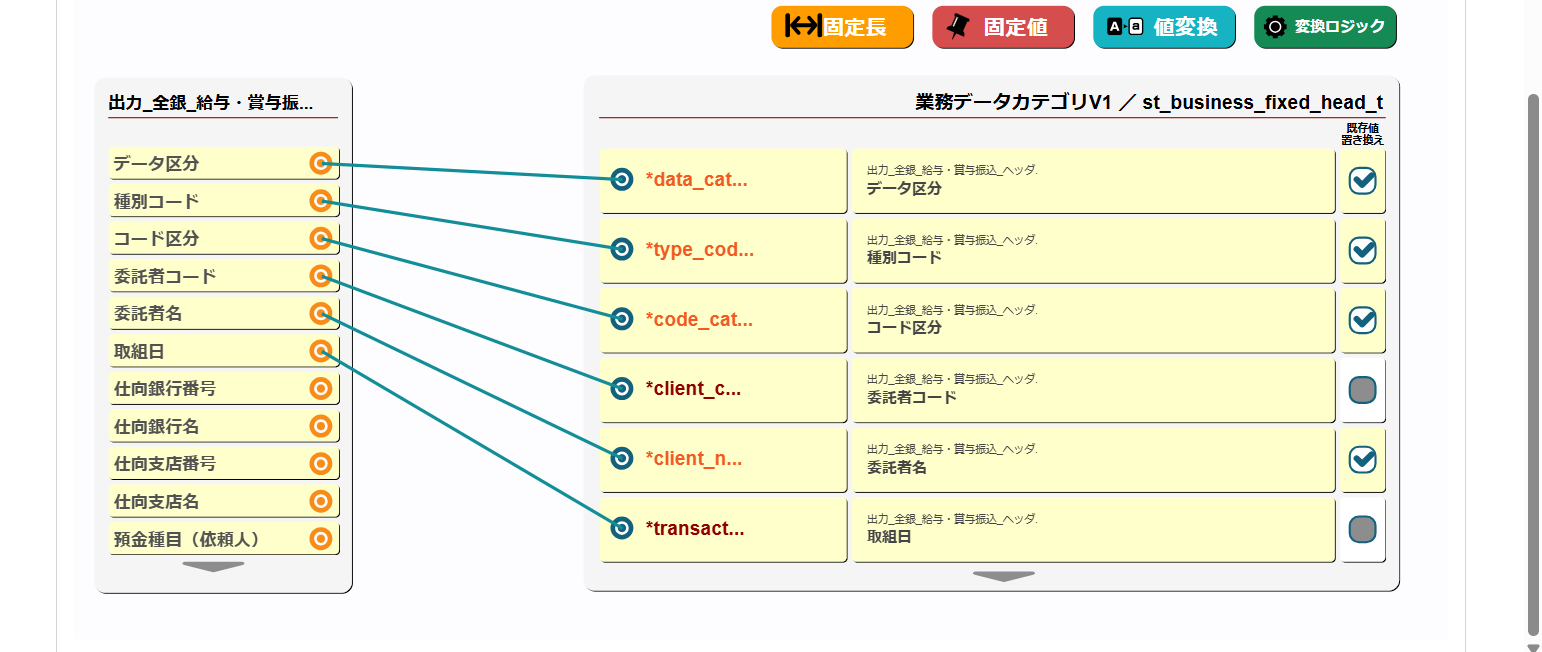The height and width of the screenshot is (652, 1542).
Task: Enable the overwrite checkbox for 取組日 row
Action: [1362, 528]
